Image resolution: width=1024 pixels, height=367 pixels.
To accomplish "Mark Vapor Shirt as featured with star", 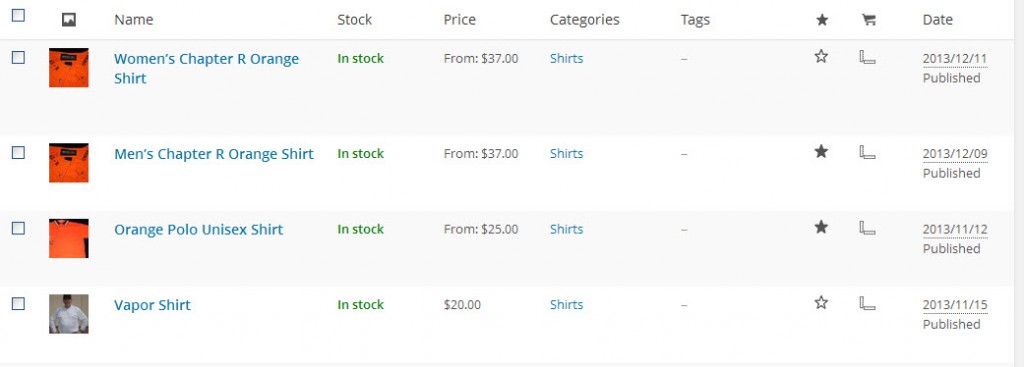I will pyautogui.click(x=821, y=303).
